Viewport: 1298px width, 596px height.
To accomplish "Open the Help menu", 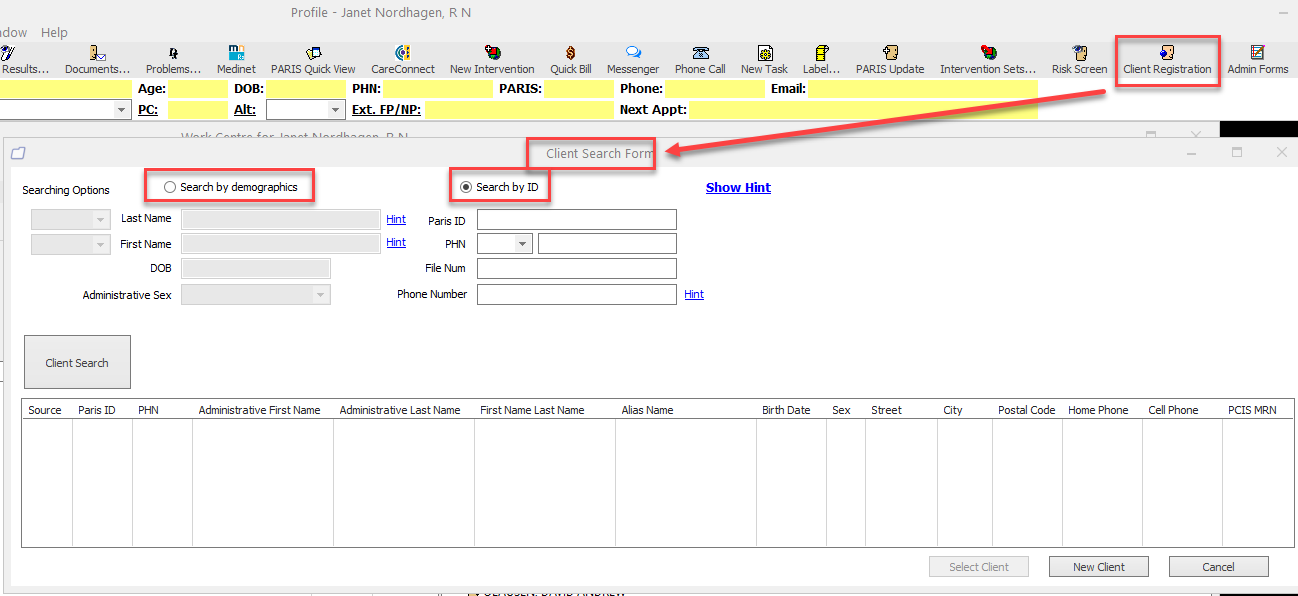I will point(54,32).
